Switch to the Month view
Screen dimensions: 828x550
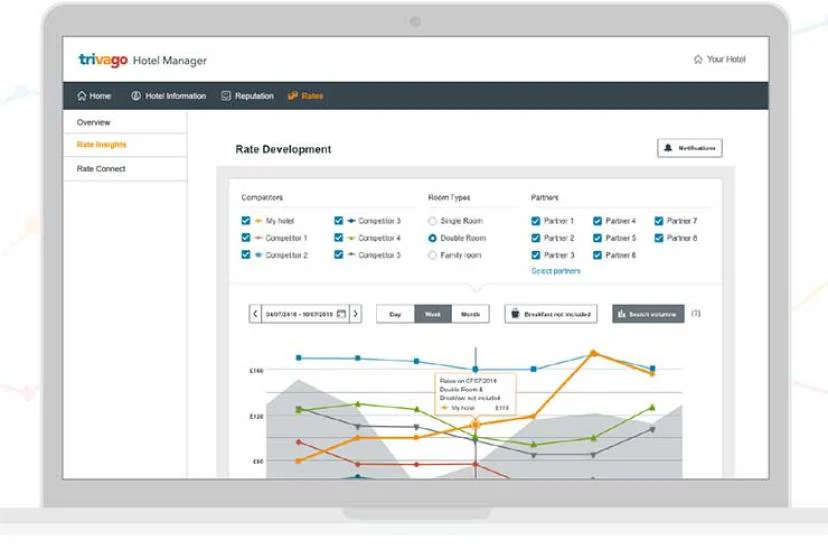pyautogui.click(x=470, y=314)
